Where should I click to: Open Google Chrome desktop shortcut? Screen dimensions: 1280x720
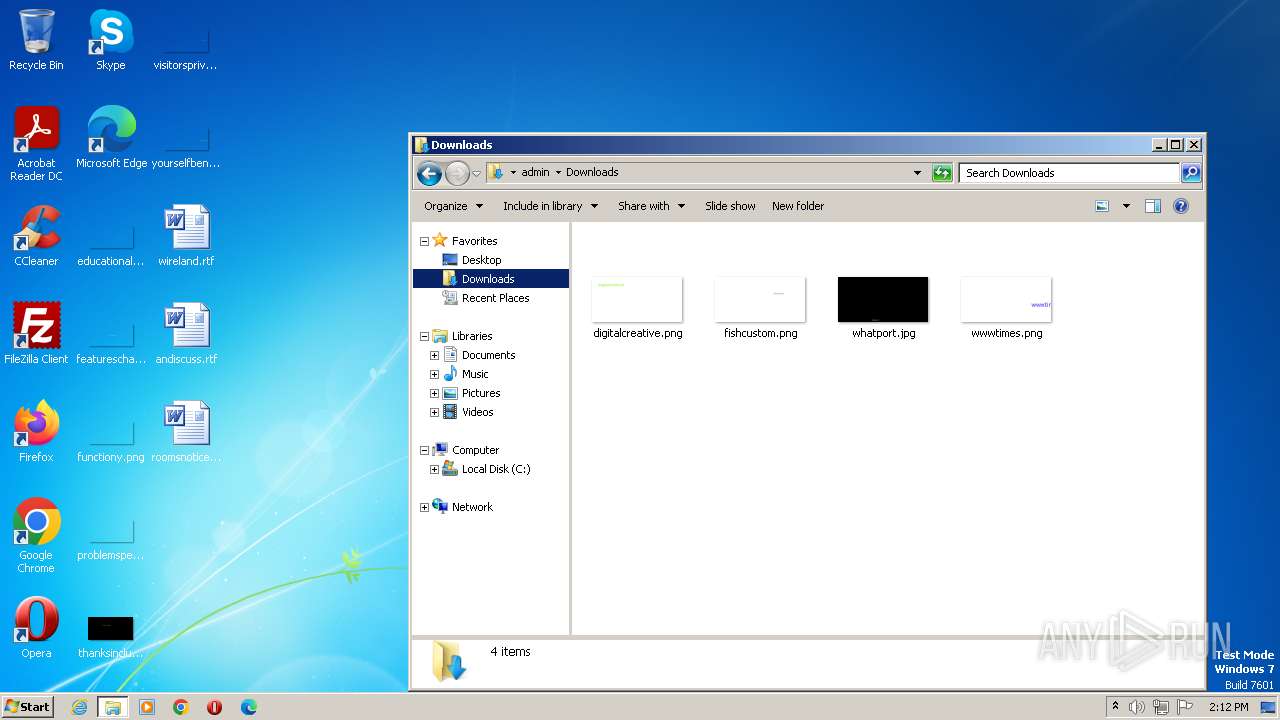click(36, 536)
